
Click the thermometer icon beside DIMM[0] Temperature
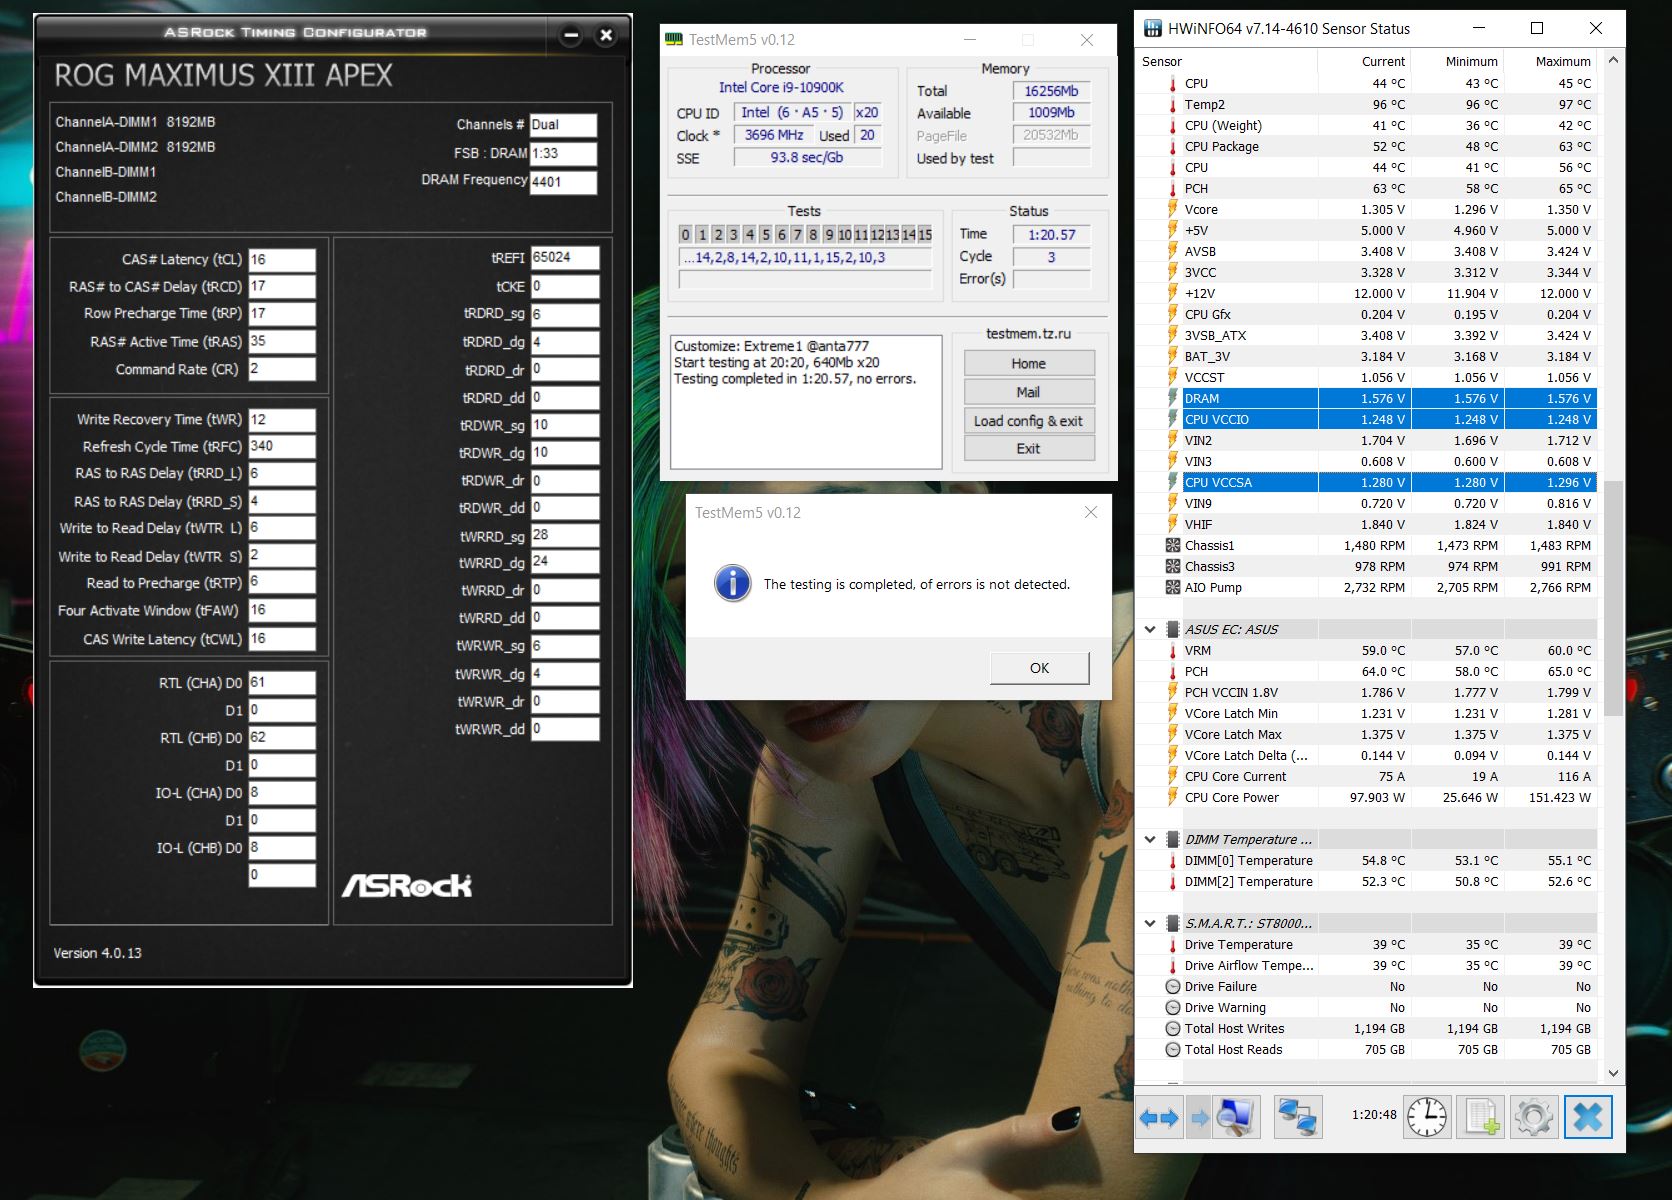[x=1173, y=861]
